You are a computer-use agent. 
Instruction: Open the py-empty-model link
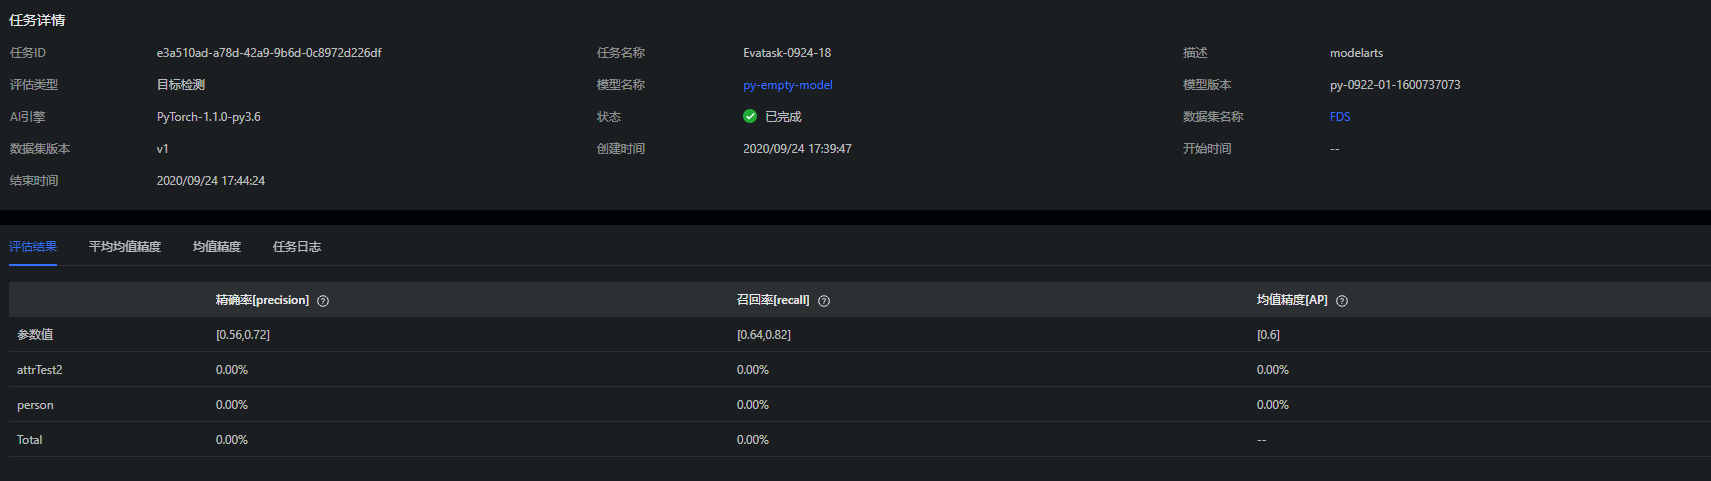787,85
